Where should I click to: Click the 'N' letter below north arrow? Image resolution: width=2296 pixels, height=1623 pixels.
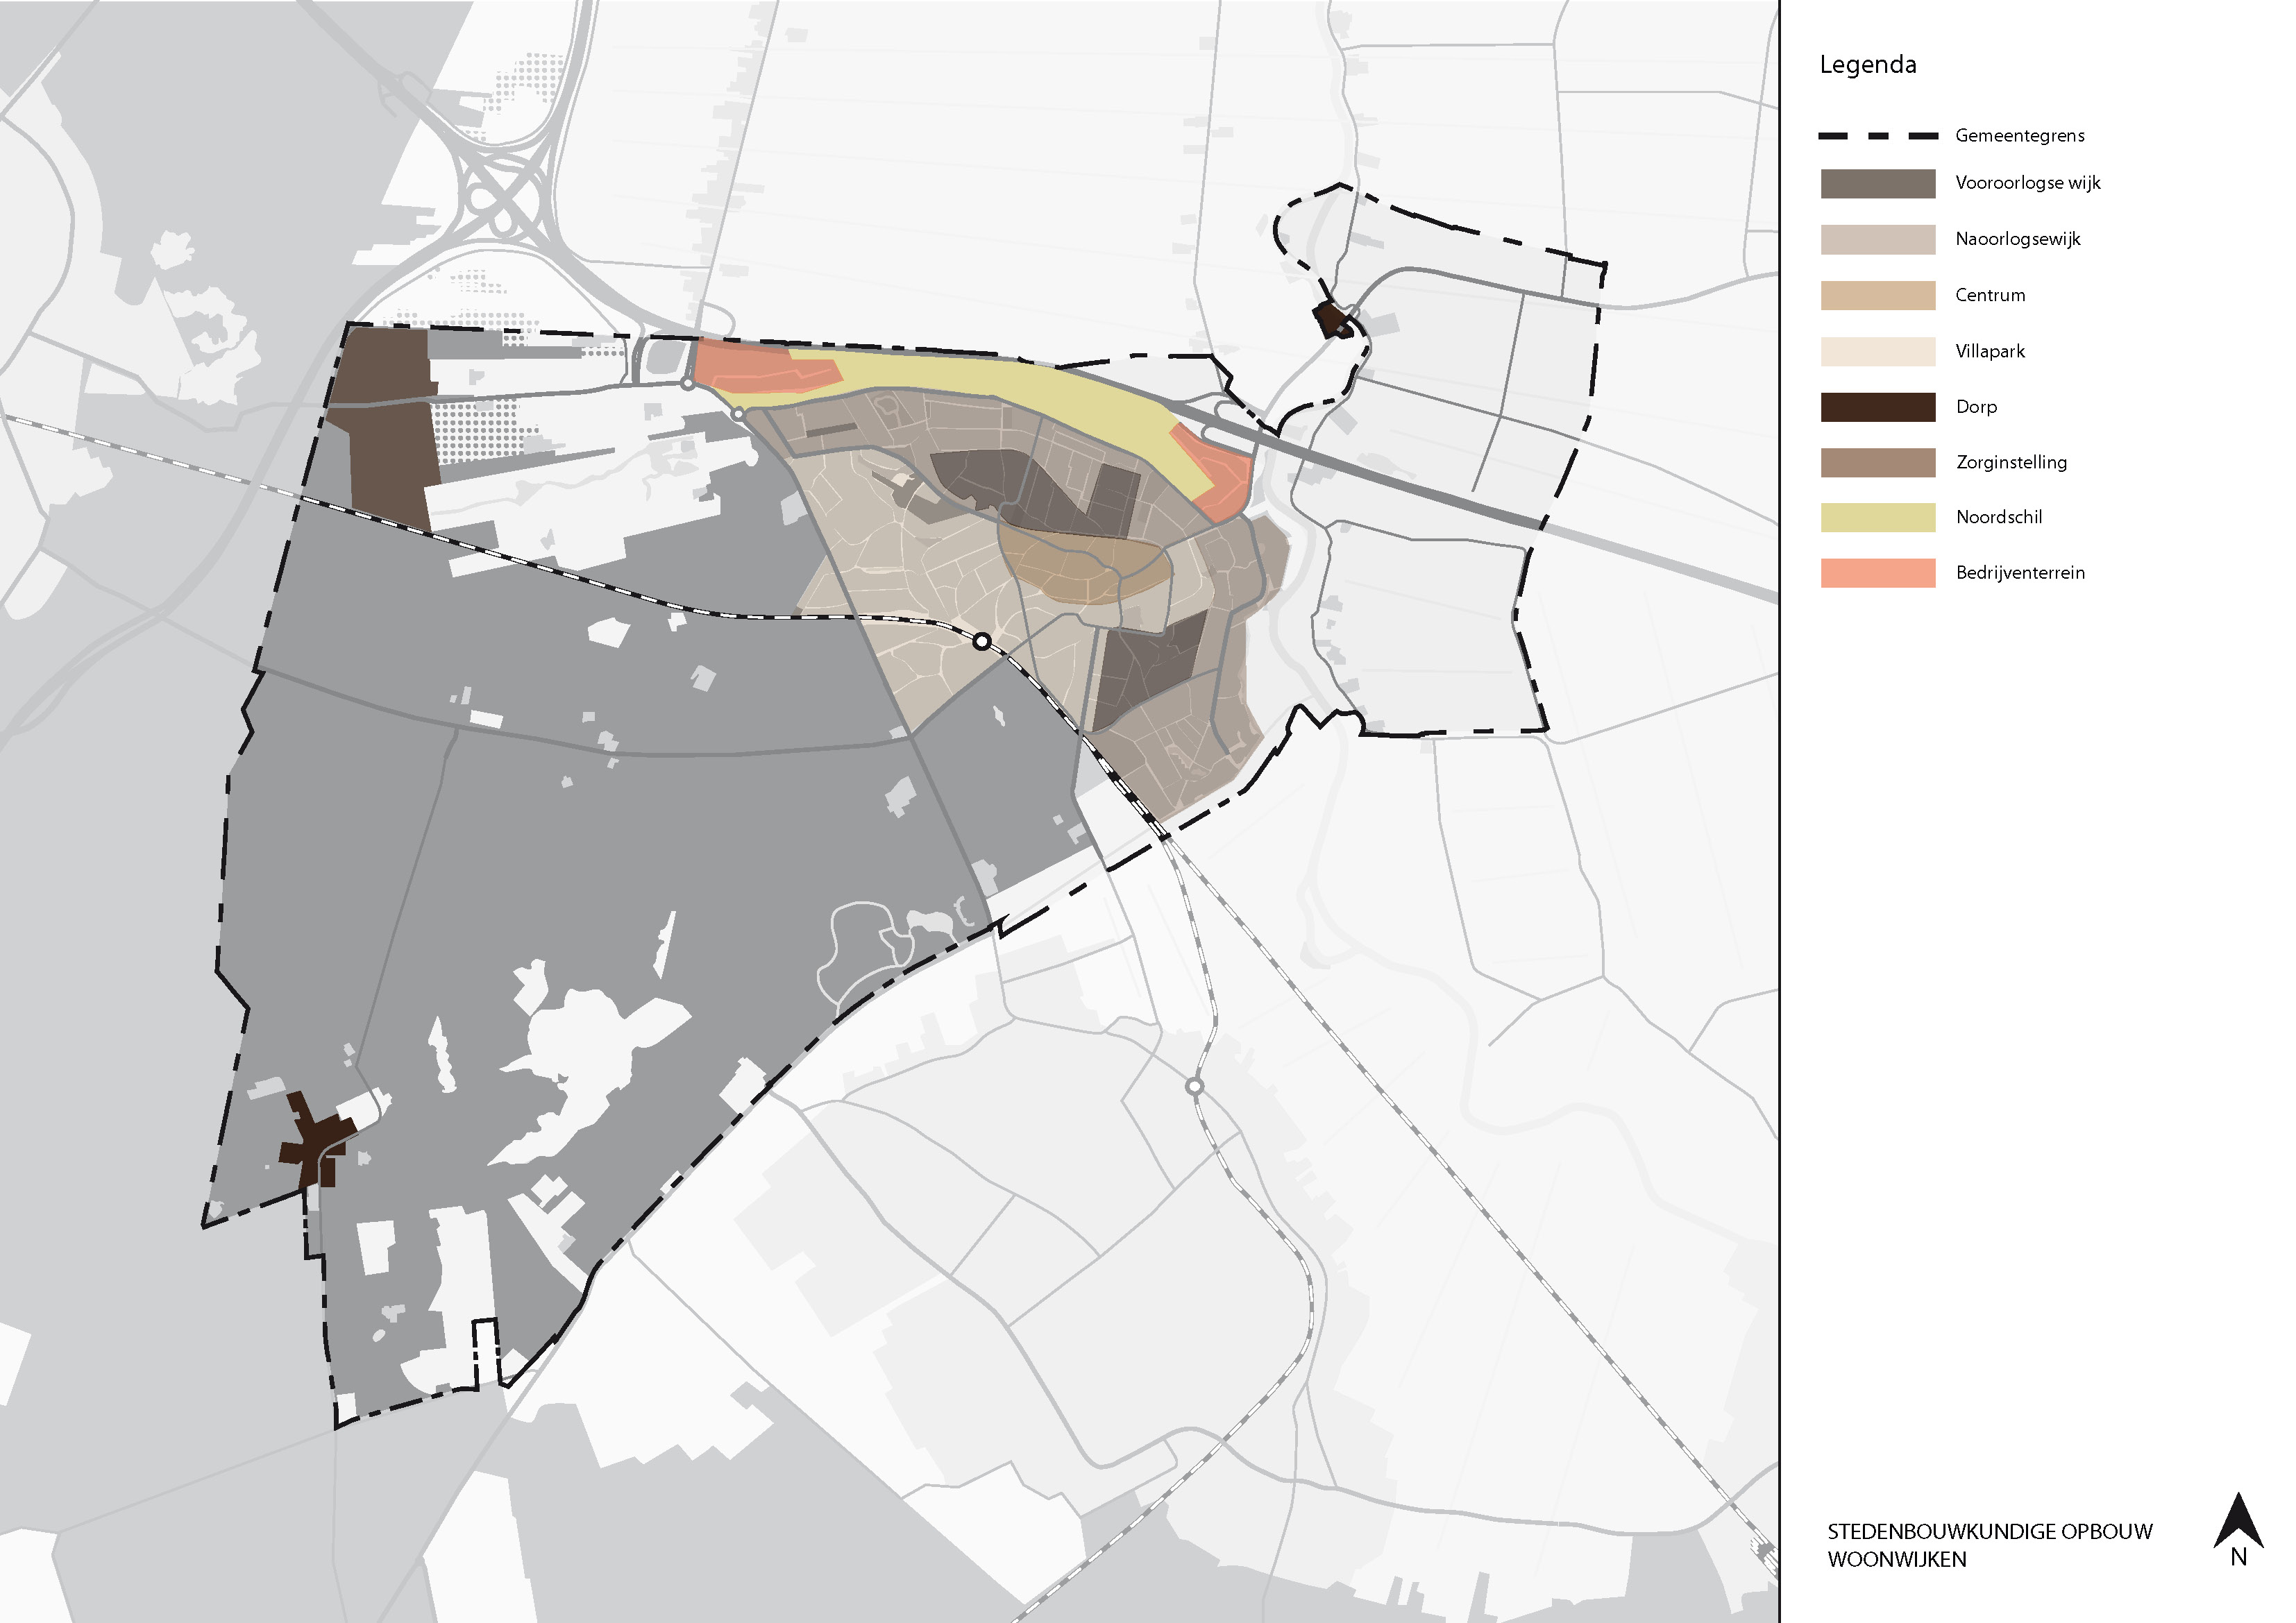point(2238,1557)
